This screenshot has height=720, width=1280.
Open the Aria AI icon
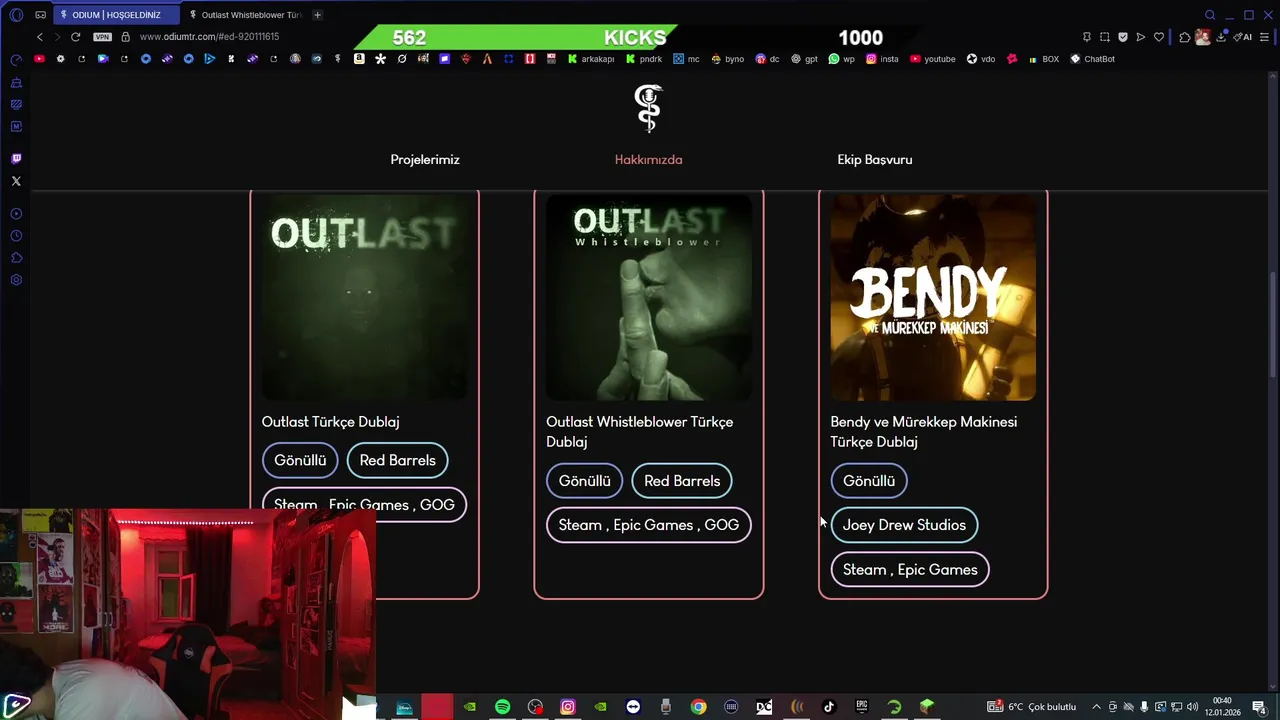1243,37
